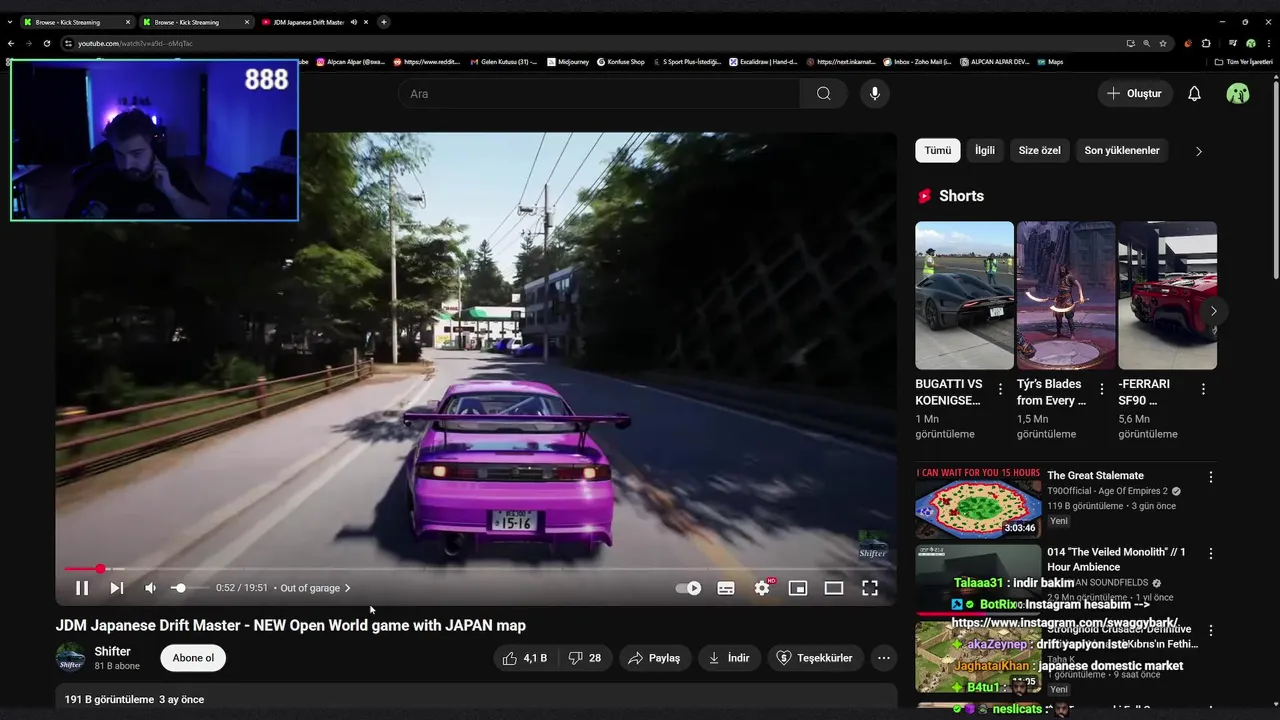Click the YouTube search input field

coord(598,93)
